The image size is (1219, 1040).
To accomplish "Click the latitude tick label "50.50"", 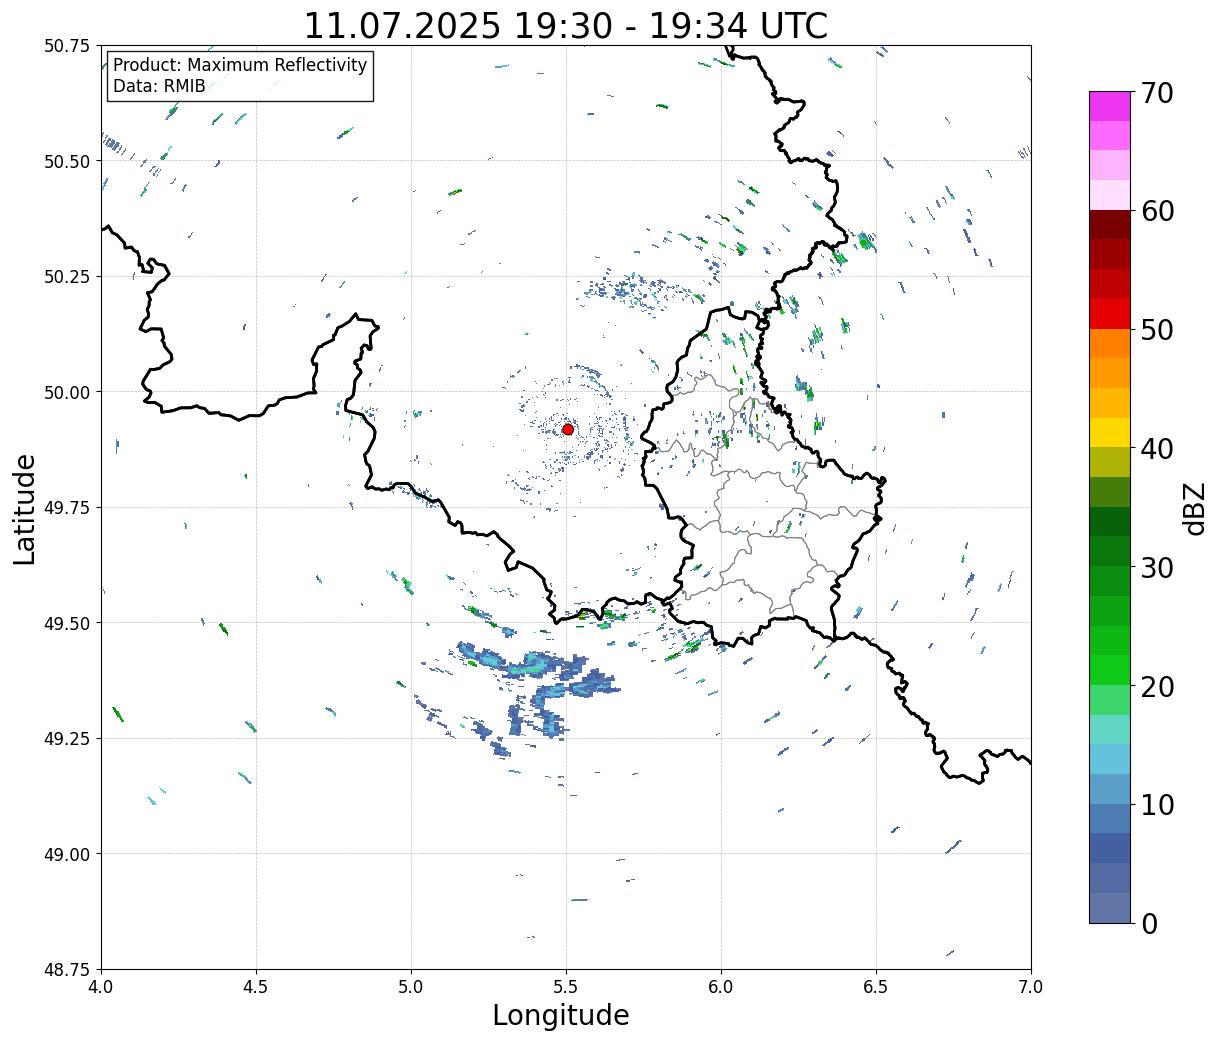I will [67, 161].
